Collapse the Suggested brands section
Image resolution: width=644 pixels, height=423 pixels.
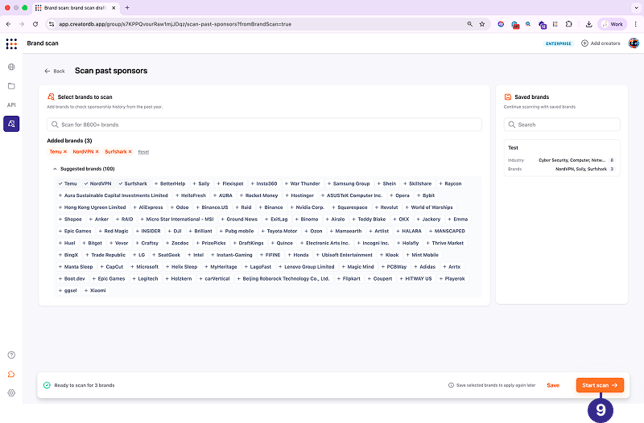coord(56,169)
